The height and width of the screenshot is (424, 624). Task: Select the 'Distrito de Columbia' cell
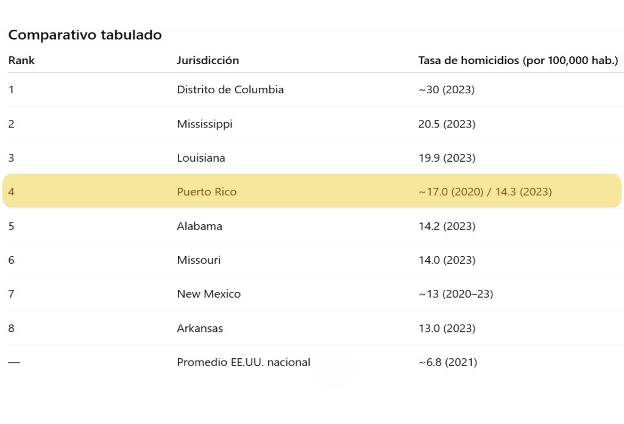[x=230, y=90]
